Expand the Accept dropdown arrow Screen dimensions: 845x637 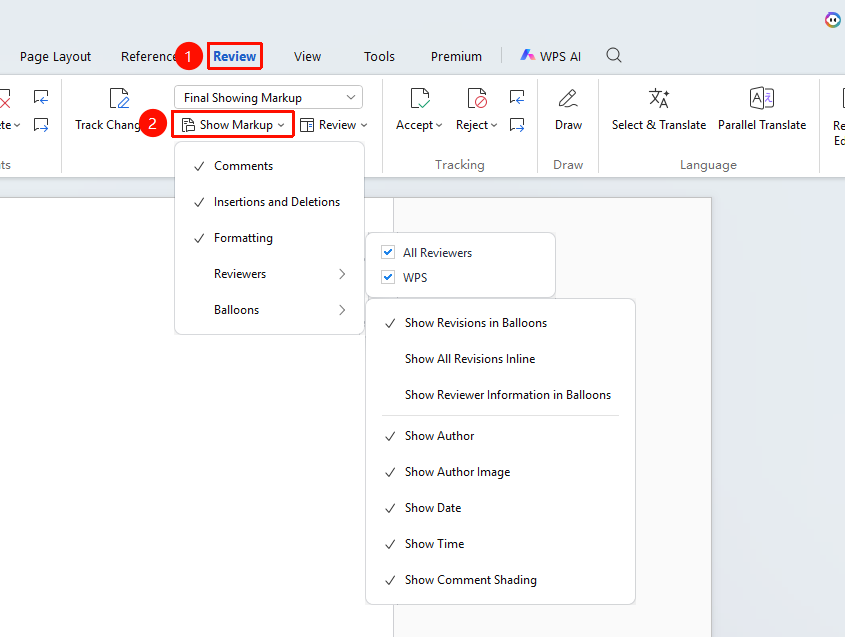pyautogui.click(x=439, y=126)
